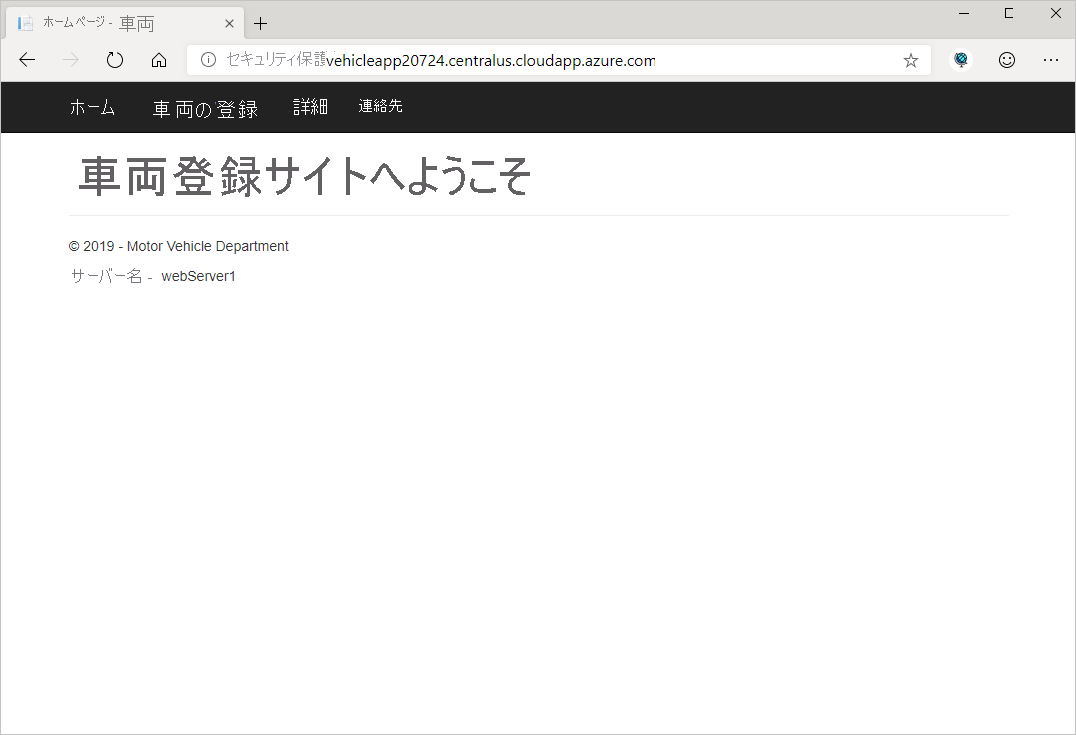View site information via the info icon
Screen dimensions: 1076x735
click(x=208, y=60)
